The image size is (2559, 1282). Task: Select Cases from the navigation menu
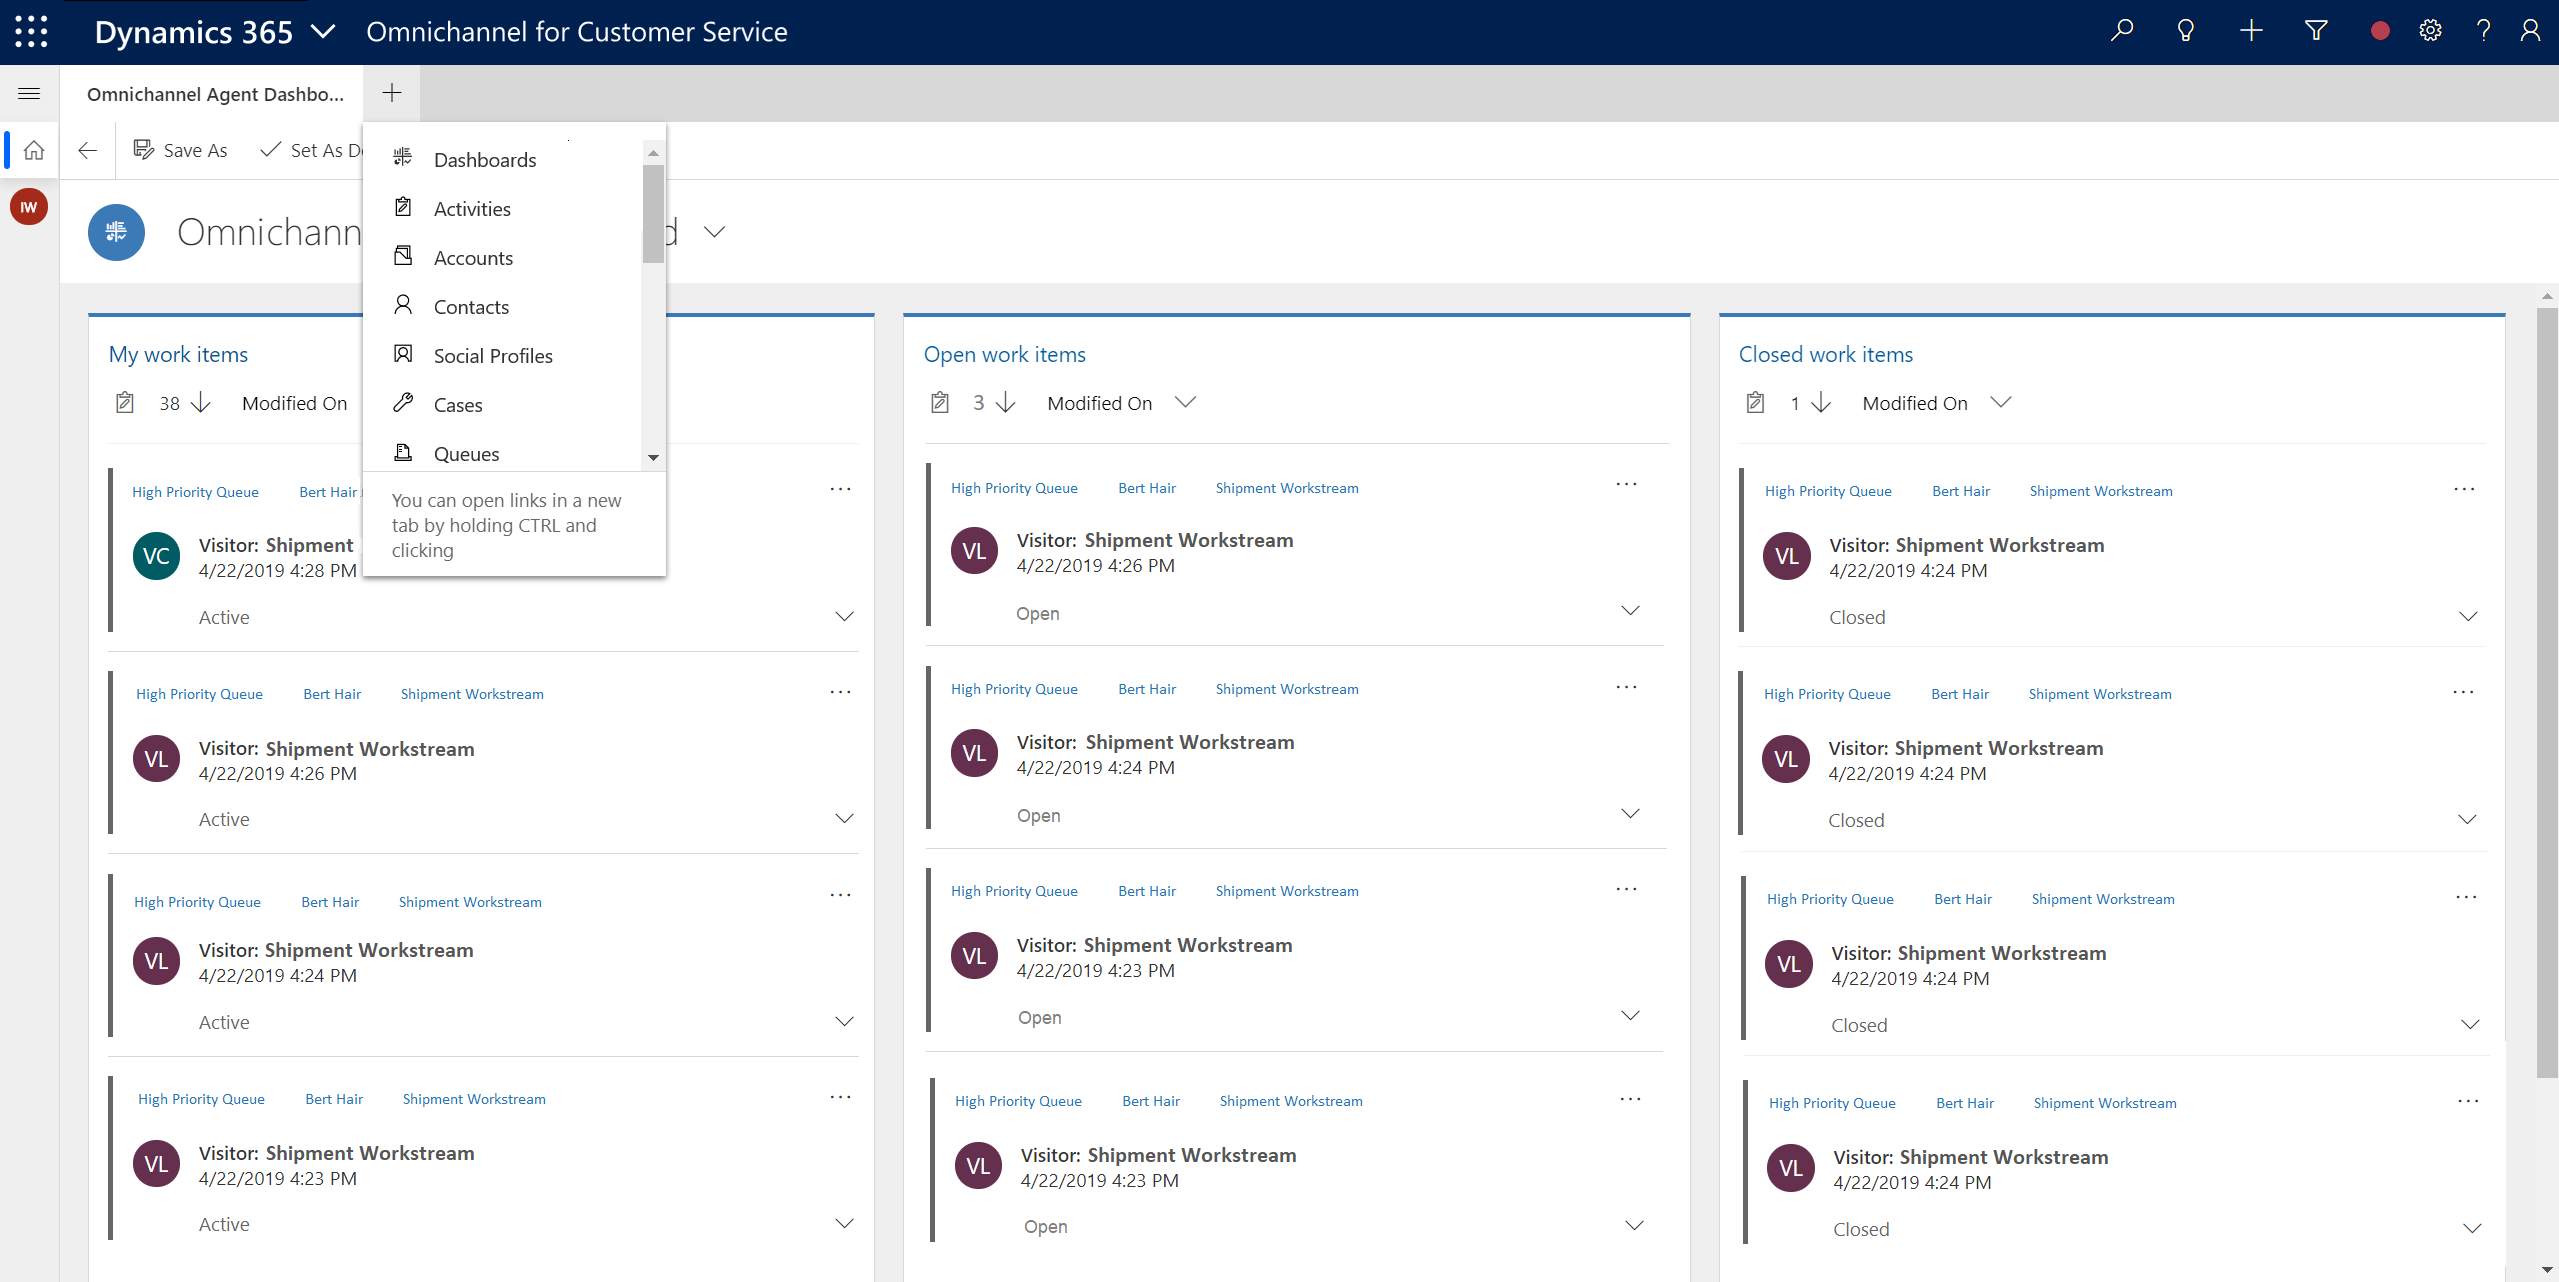(x=456, y=404)
